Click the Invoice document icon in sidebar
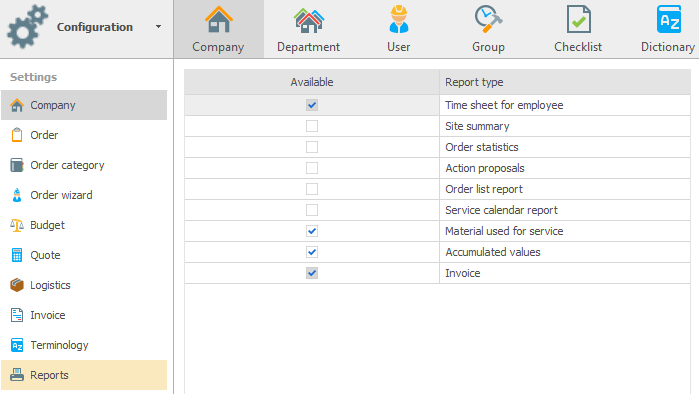 click(17, 315)
